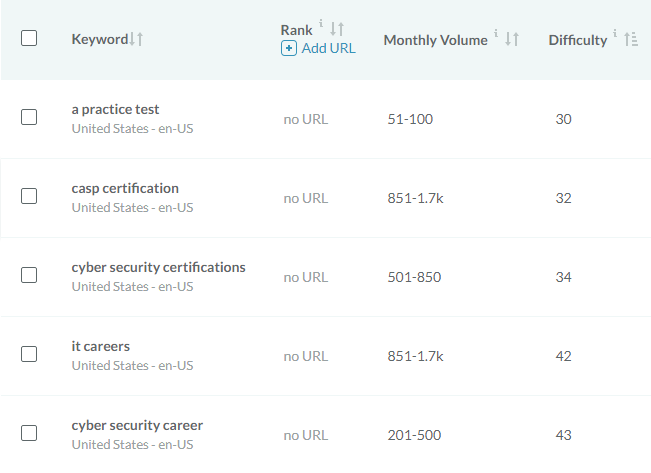Click the Add URL link
This screenshot has width=651, height=473.
click(x=328, y=48)
